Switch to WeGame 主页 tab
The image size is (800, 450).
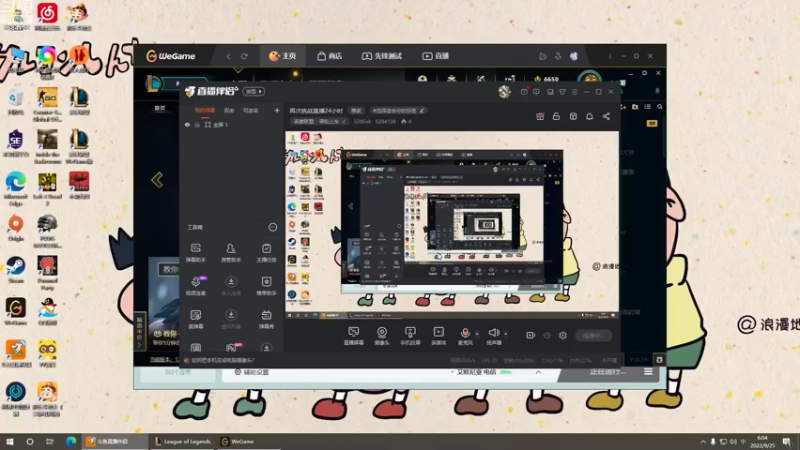(283, 56)
